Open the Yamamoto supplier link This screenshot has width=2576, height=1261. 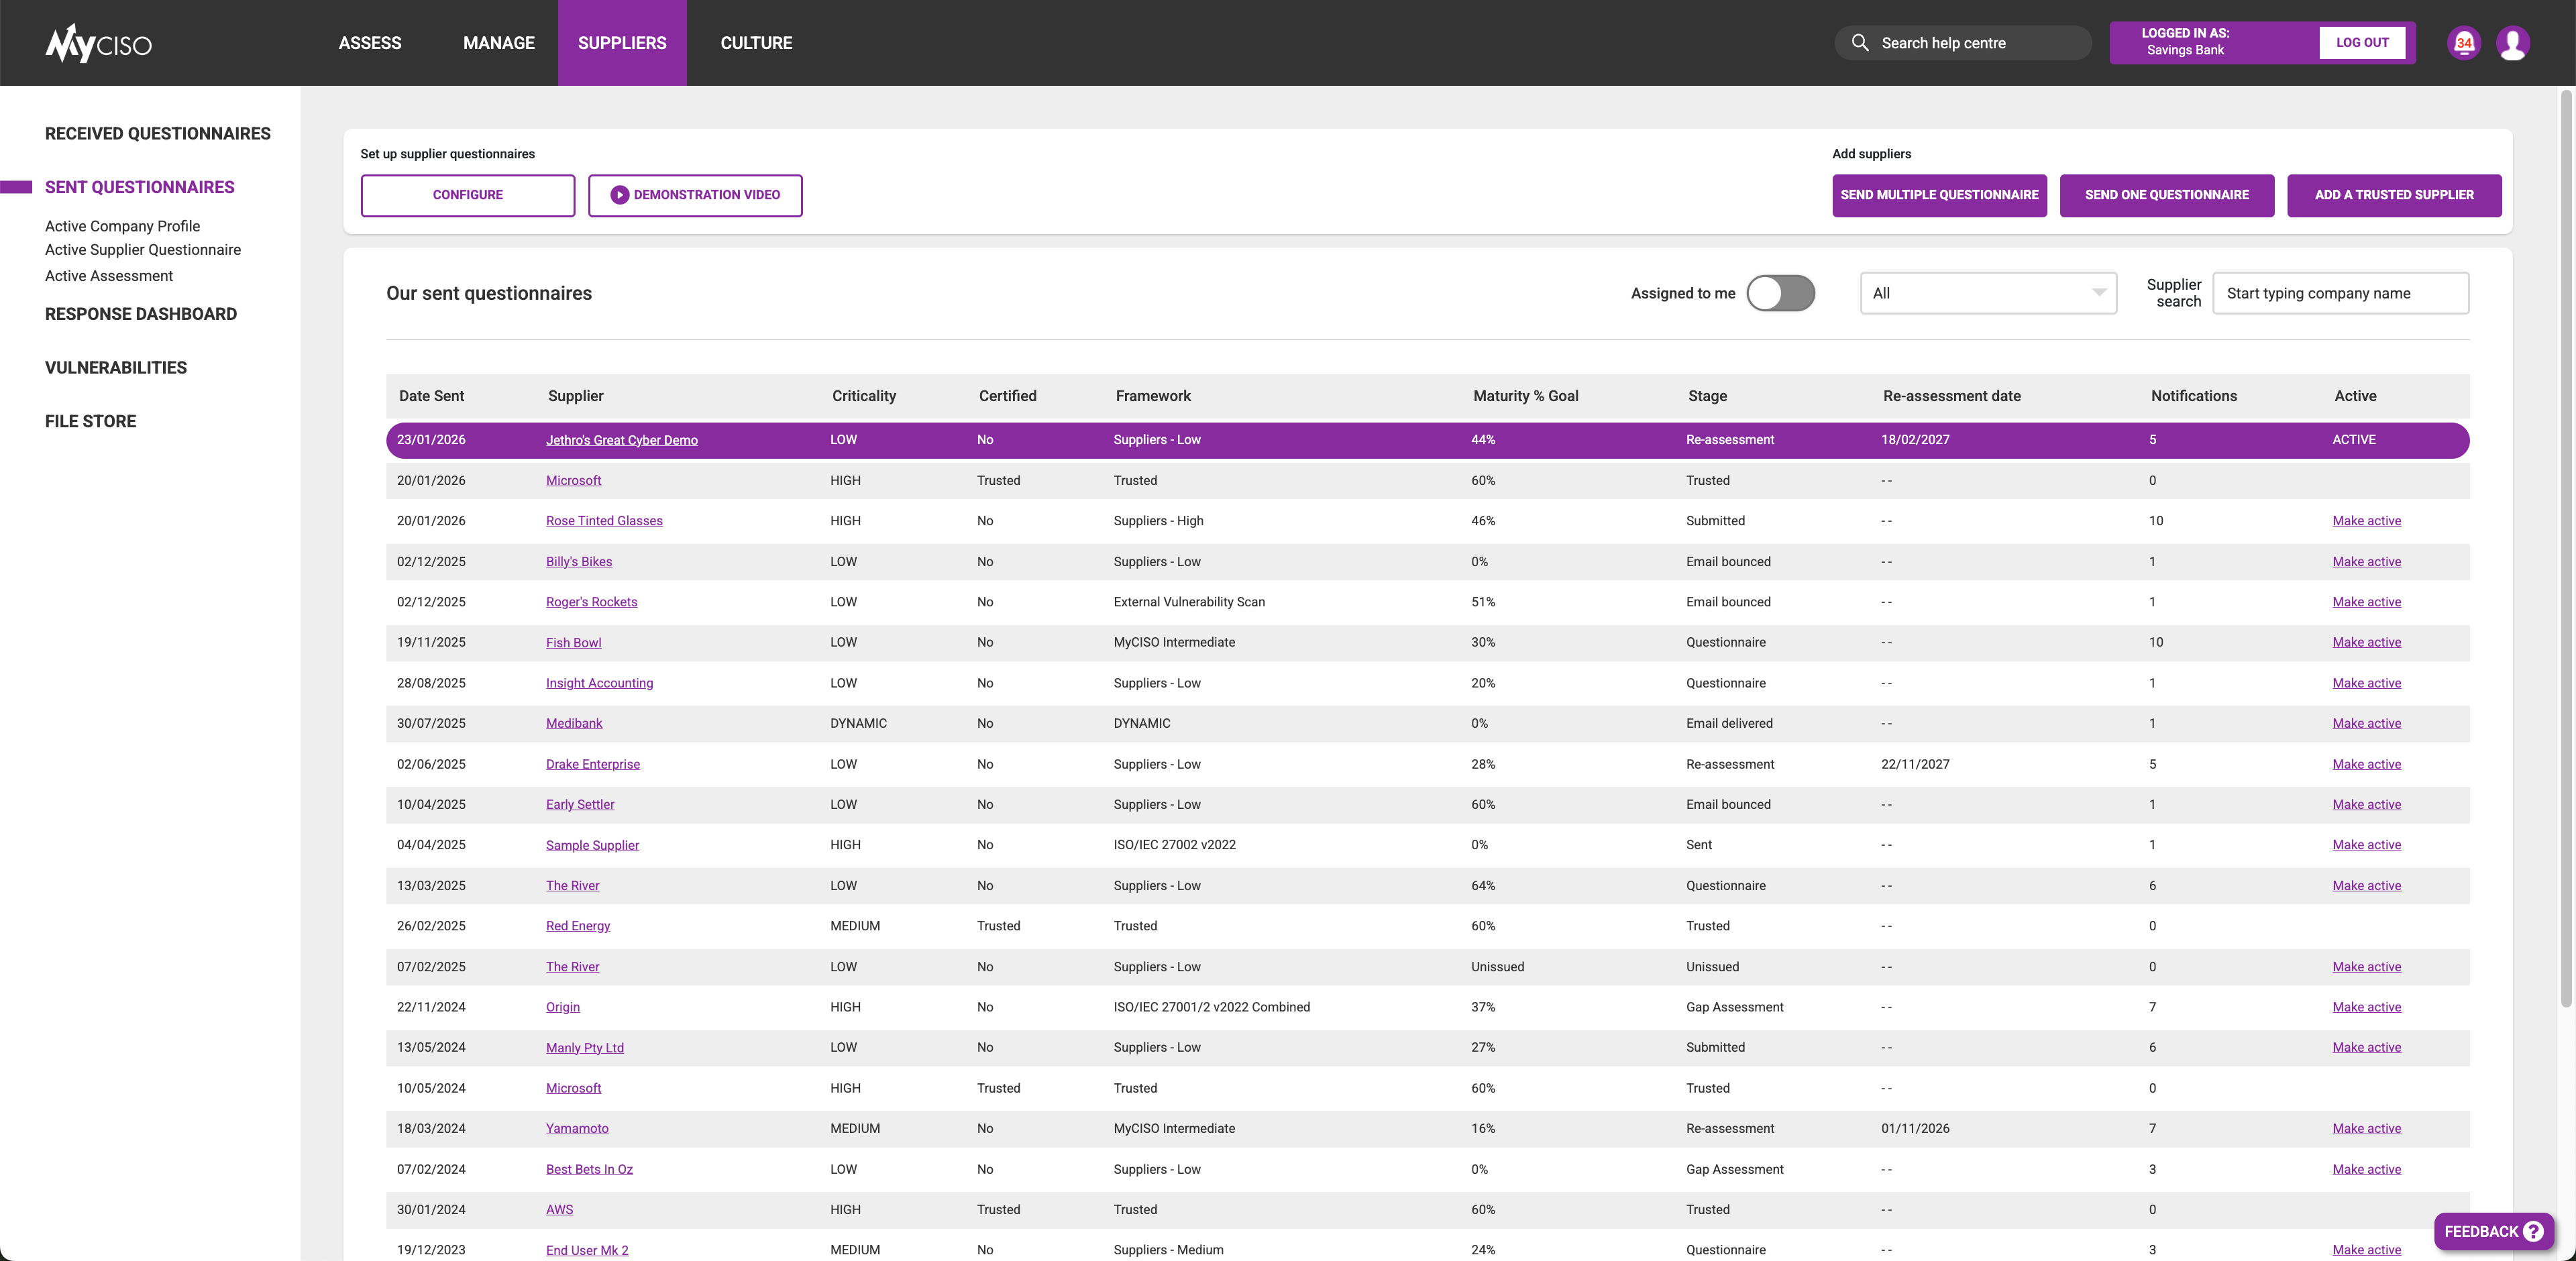point(577,1128)
